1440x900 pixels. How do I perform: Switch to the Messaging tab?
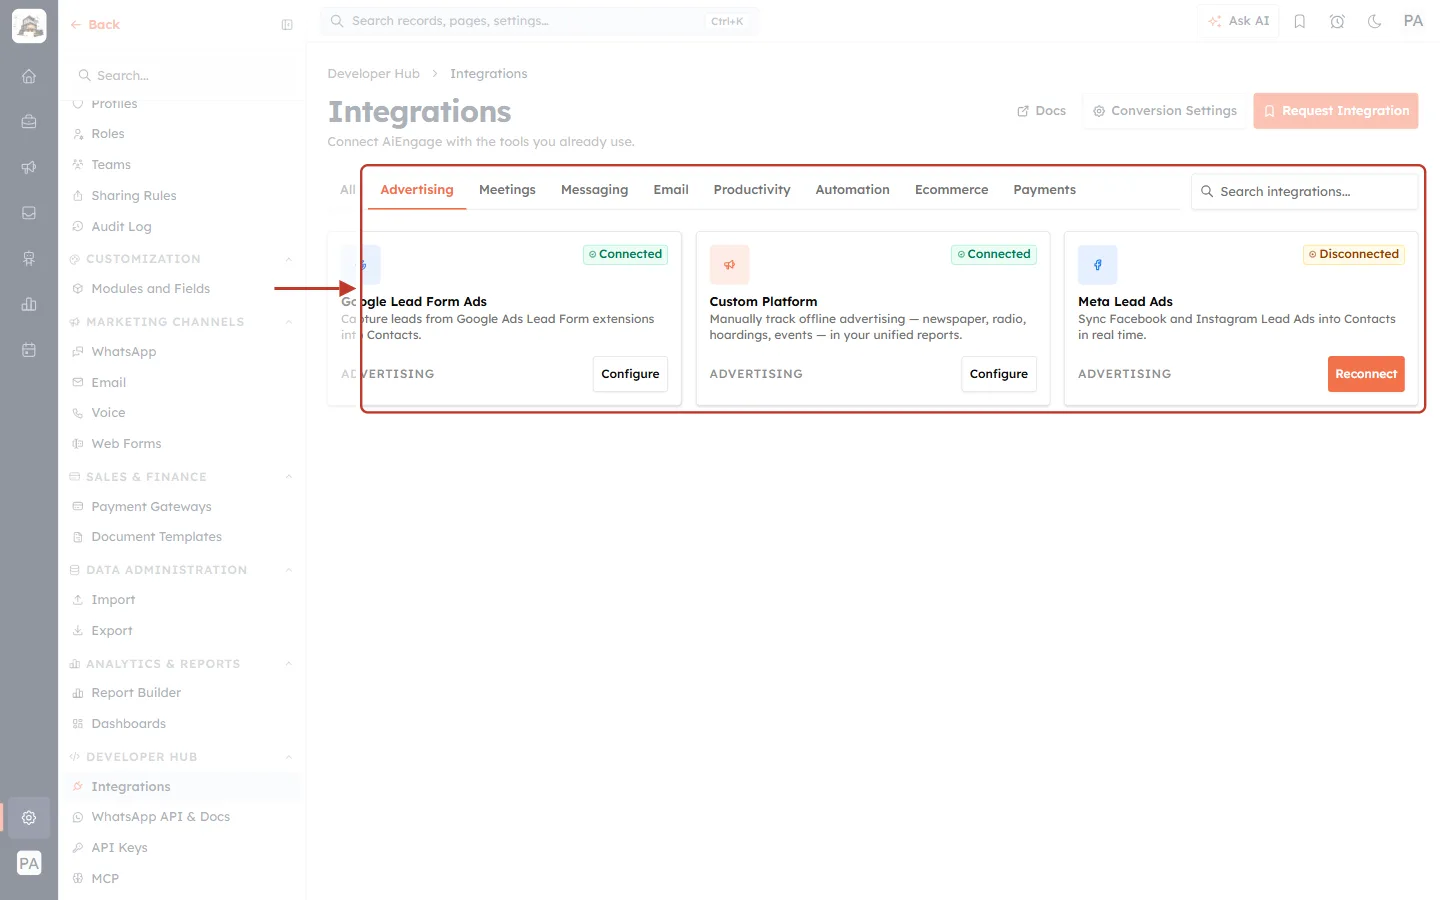tap(594, 190)
